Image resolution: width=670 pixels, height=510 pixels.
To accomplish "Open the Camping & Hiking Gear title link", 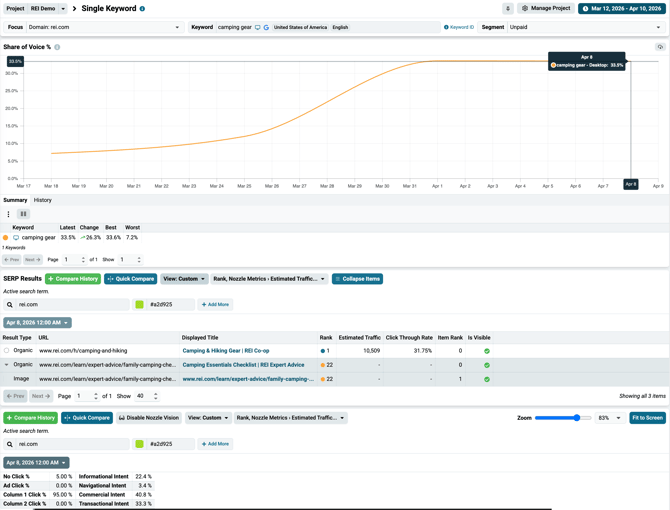I will point(225,351).
